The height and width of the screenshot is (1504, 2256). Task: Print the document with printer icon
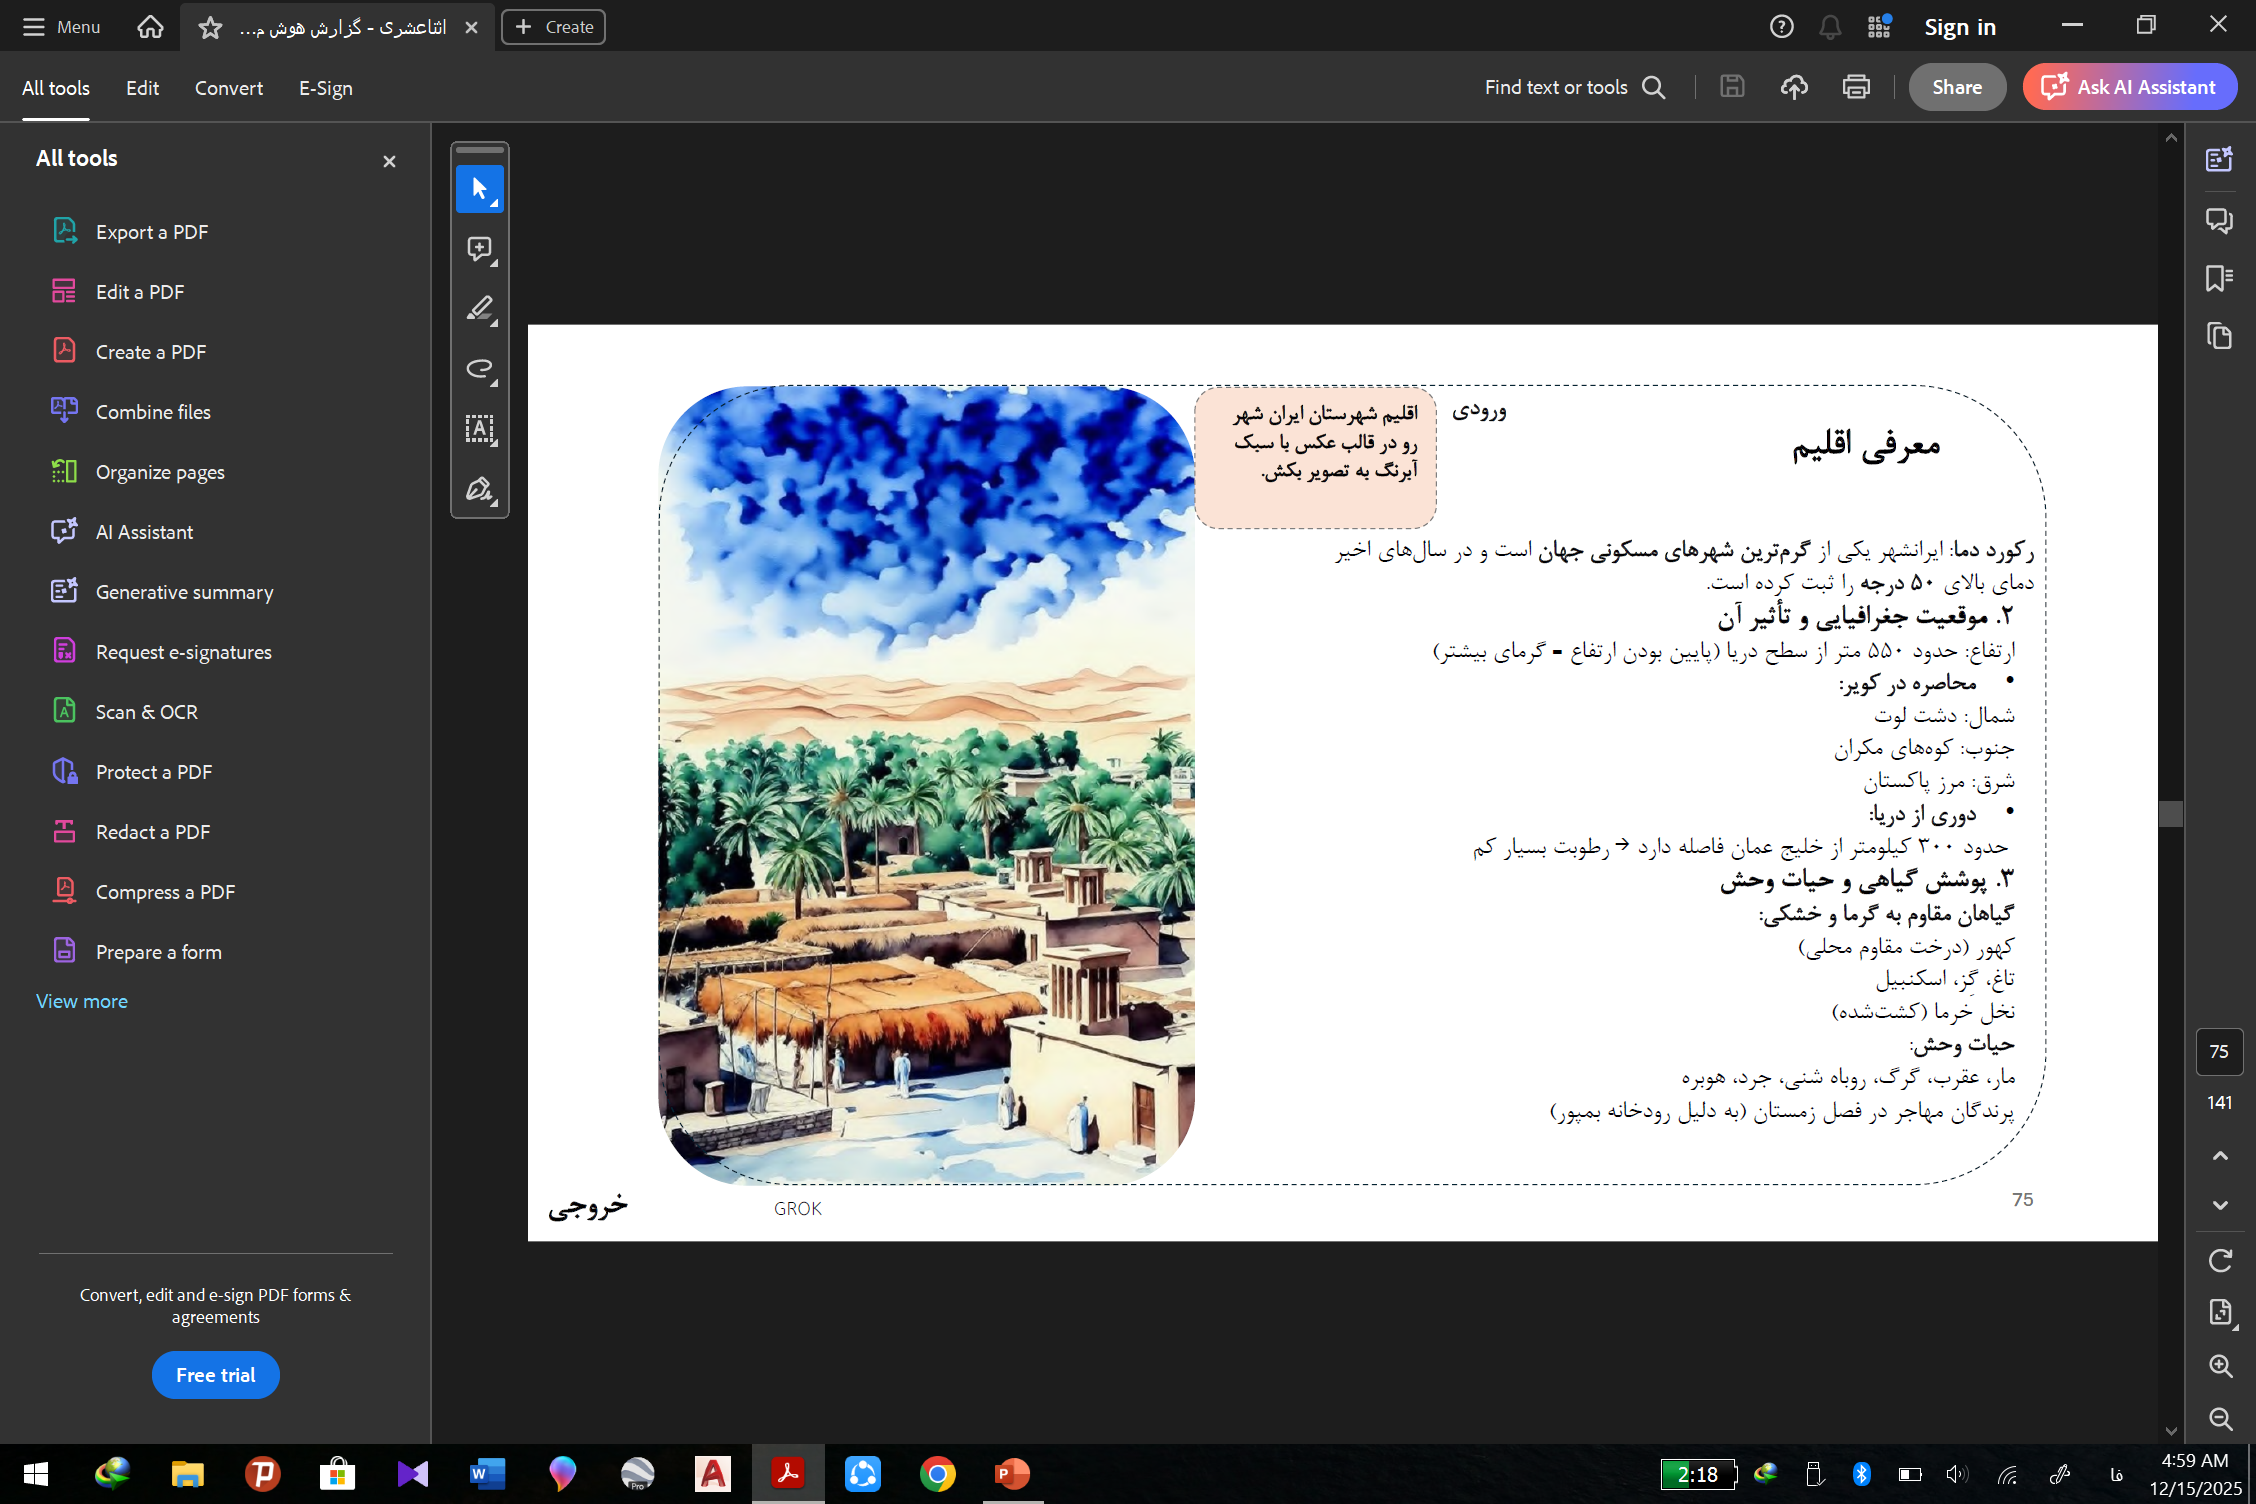(1856, 87)
